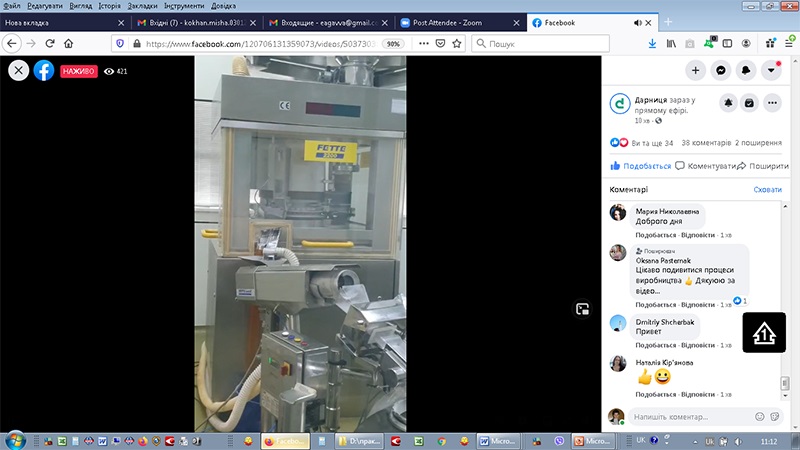Image resolution: width=800 pixels, height=450 pixels.
Task: Open the emoji picker in comment box
Action: (x=760, y=417)
